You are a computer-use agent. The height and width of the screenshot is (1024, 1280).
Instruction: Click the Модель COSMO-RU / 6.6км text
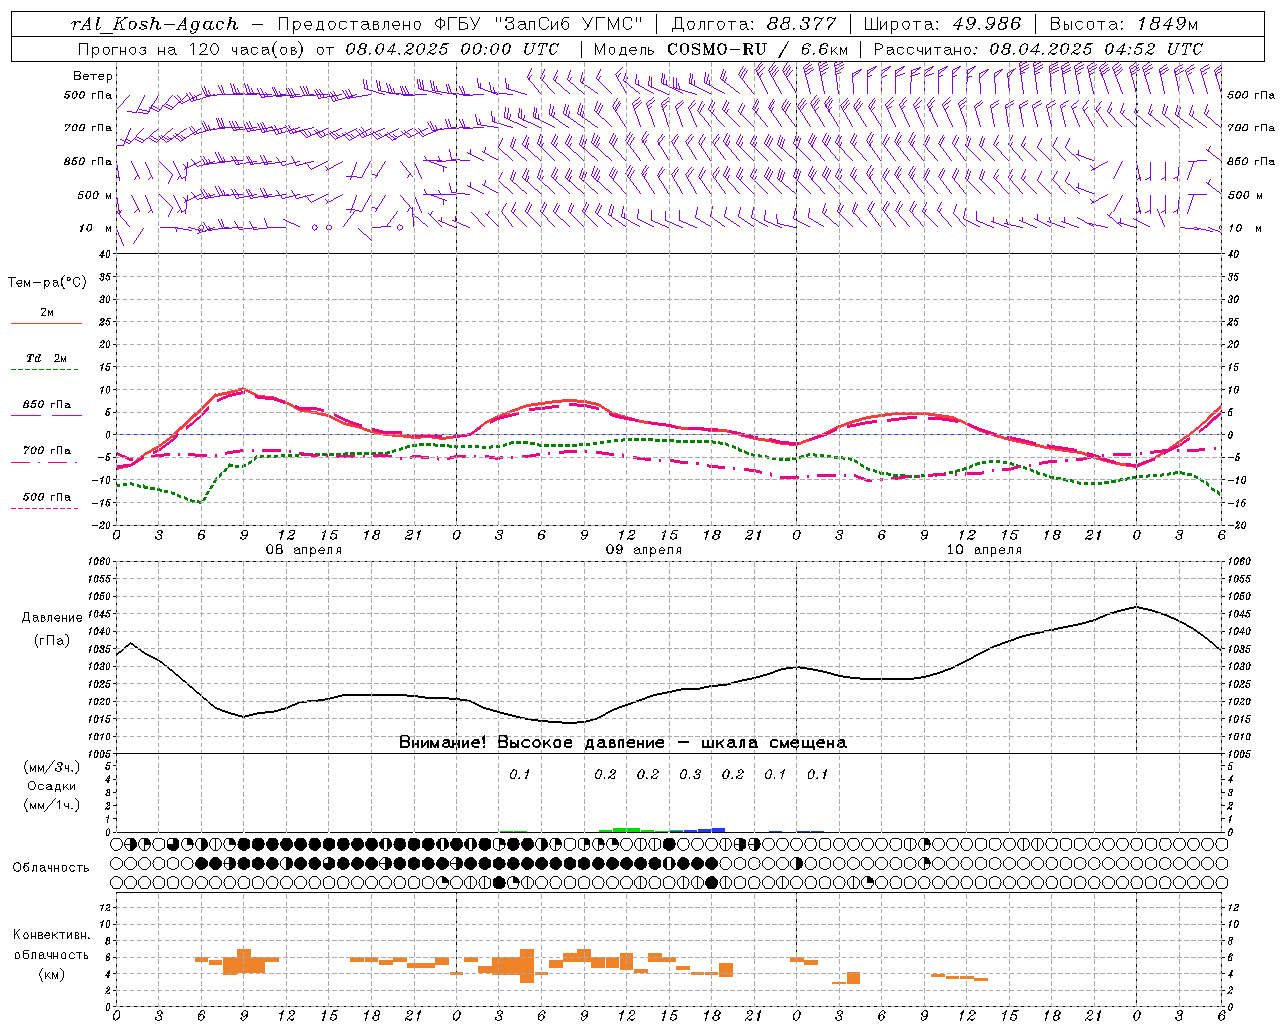point(720,48)
